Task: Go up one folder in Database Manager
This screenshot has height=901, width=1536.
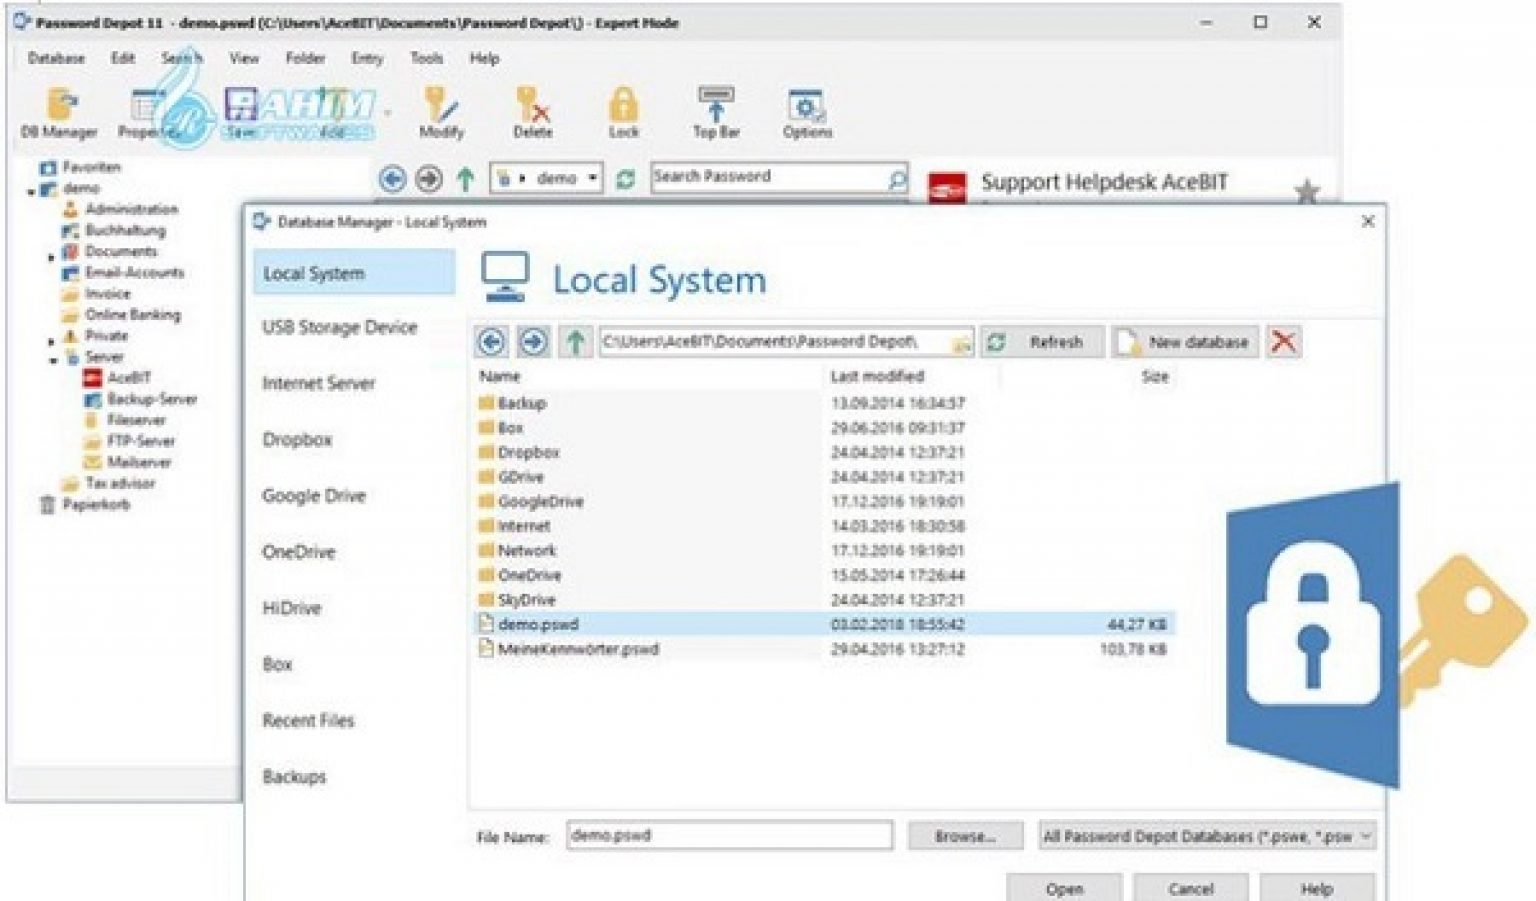Action: pos(575,342)
